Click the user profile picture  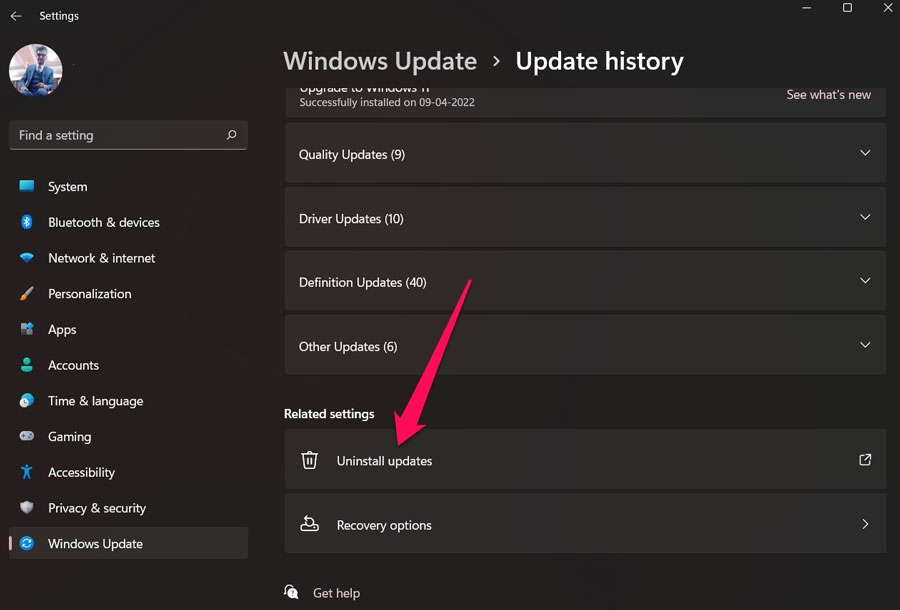[x=36, y=70]
